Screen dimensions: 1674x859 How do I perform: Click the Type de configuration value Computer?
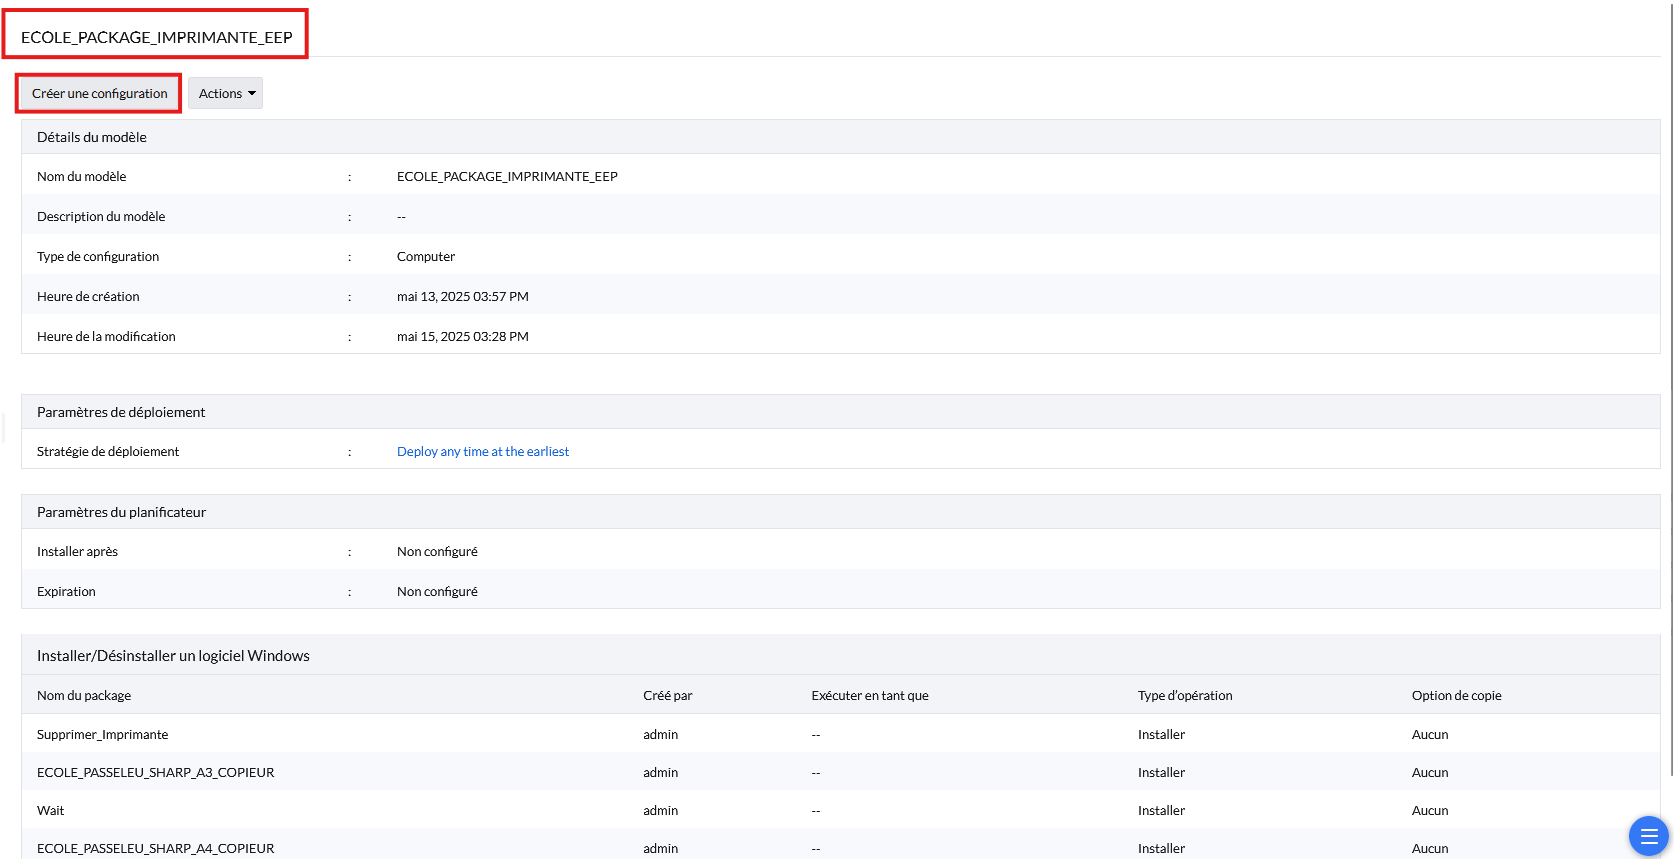pyautogui.click(x=426, y=257)
